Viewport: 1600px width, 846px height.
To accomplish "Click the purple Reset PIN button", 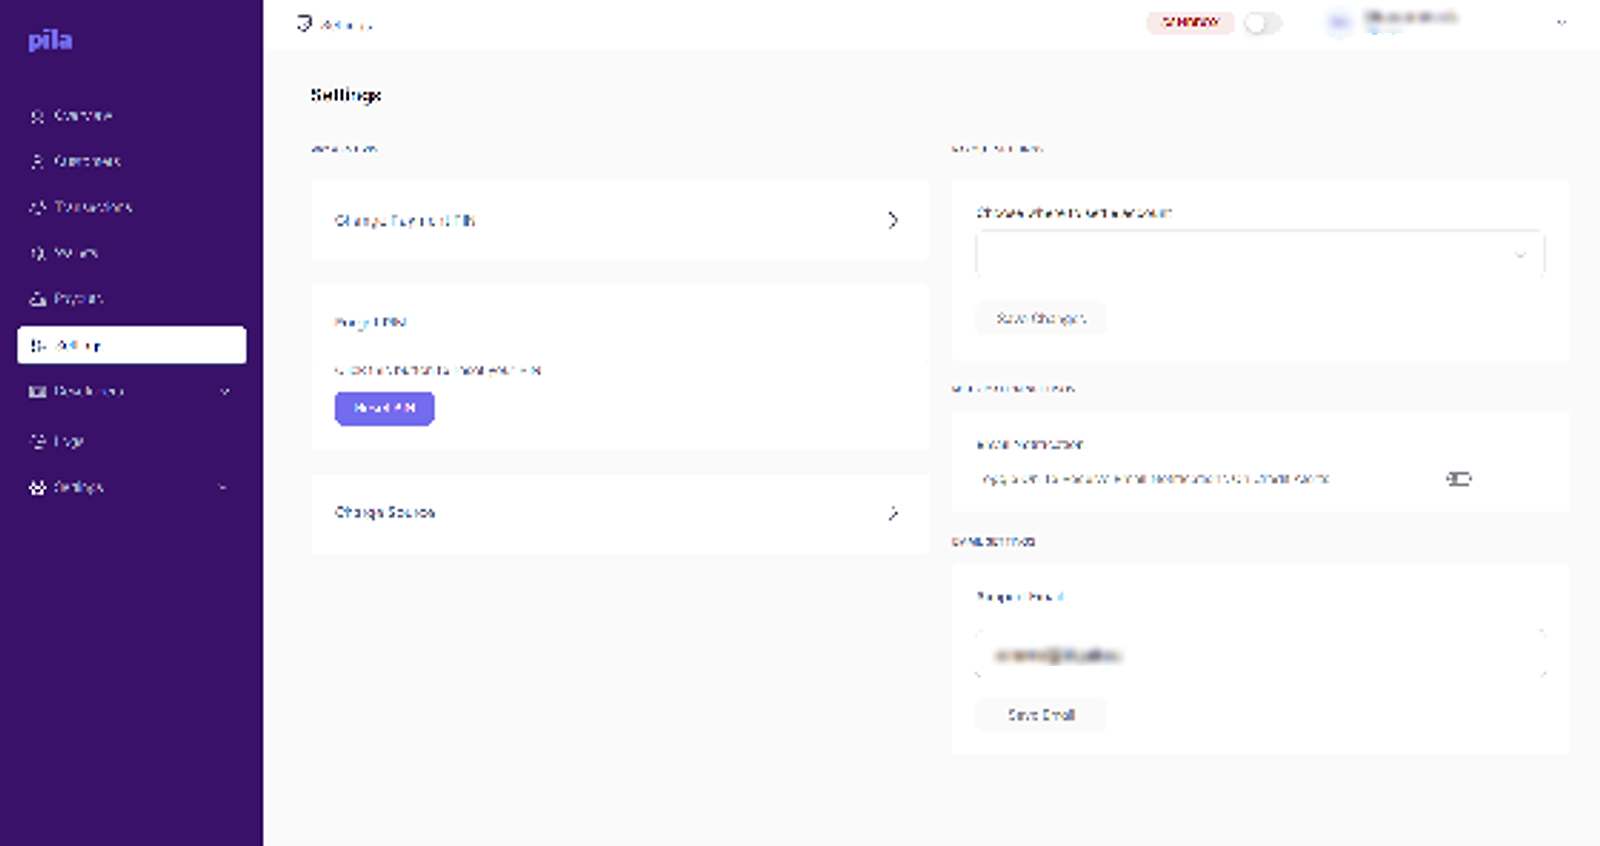I will click(x=384, y=408).
